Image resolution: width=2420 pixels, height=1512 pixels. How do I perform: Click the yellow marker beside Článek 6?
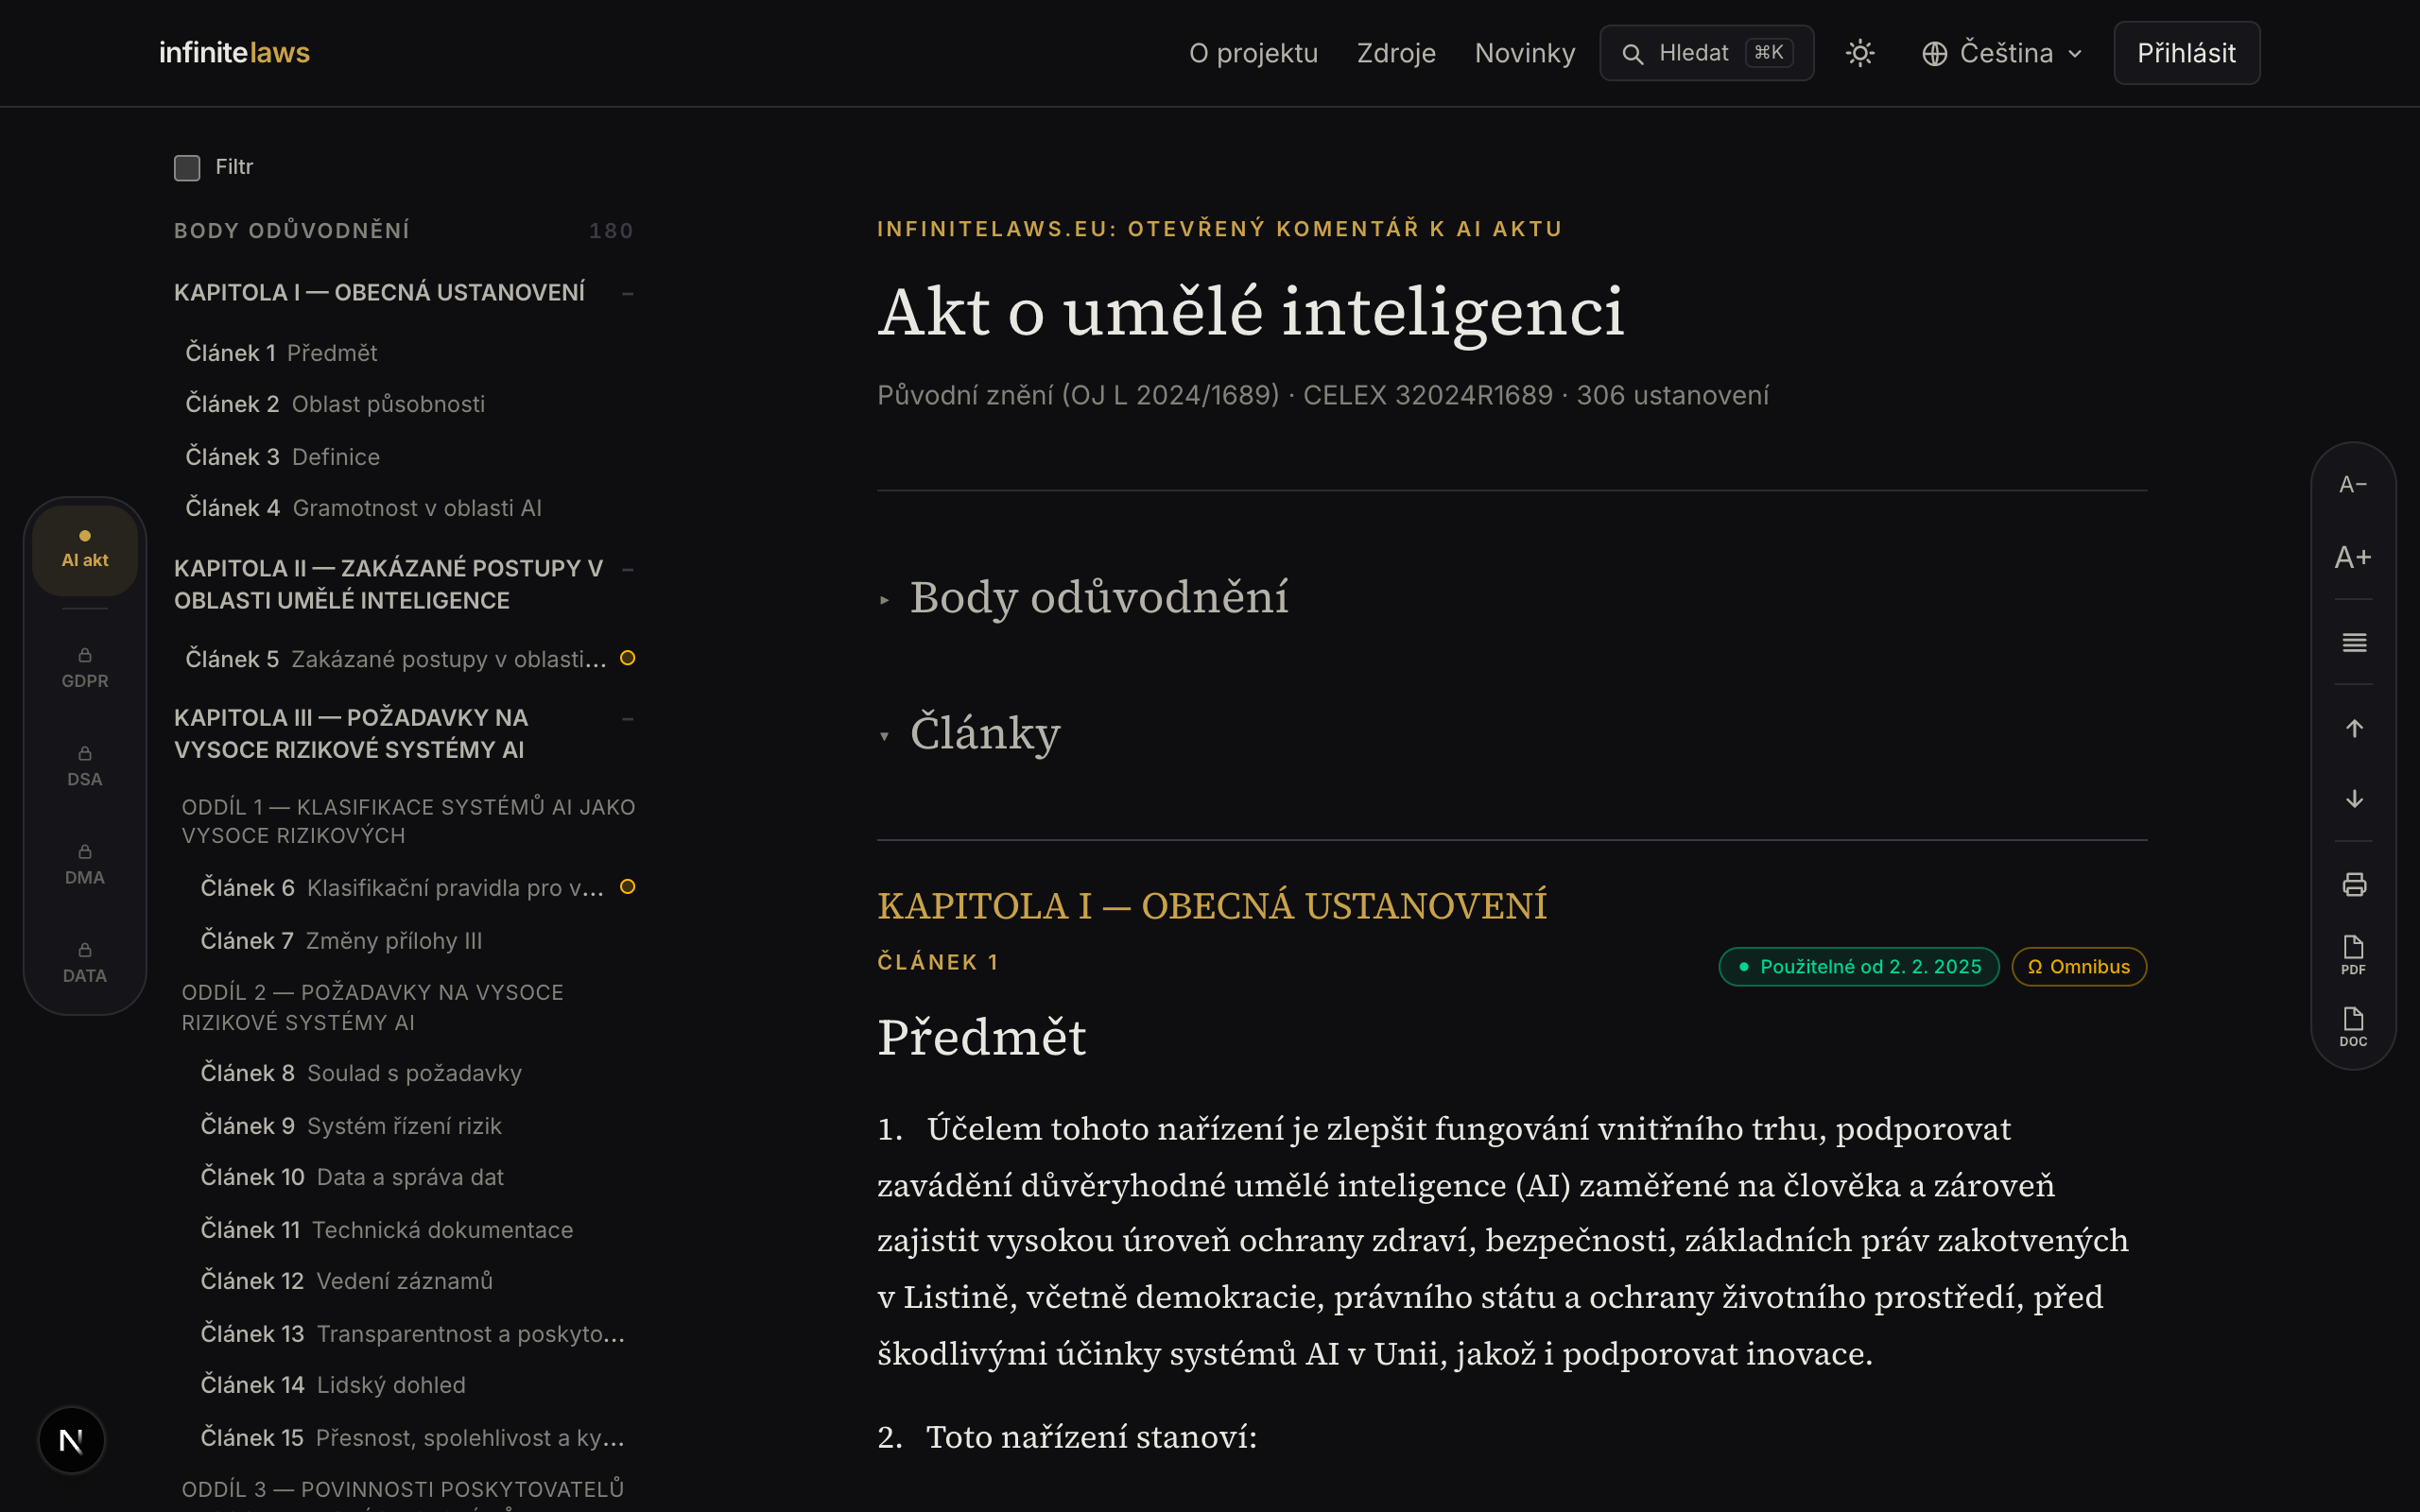[628, 887]
